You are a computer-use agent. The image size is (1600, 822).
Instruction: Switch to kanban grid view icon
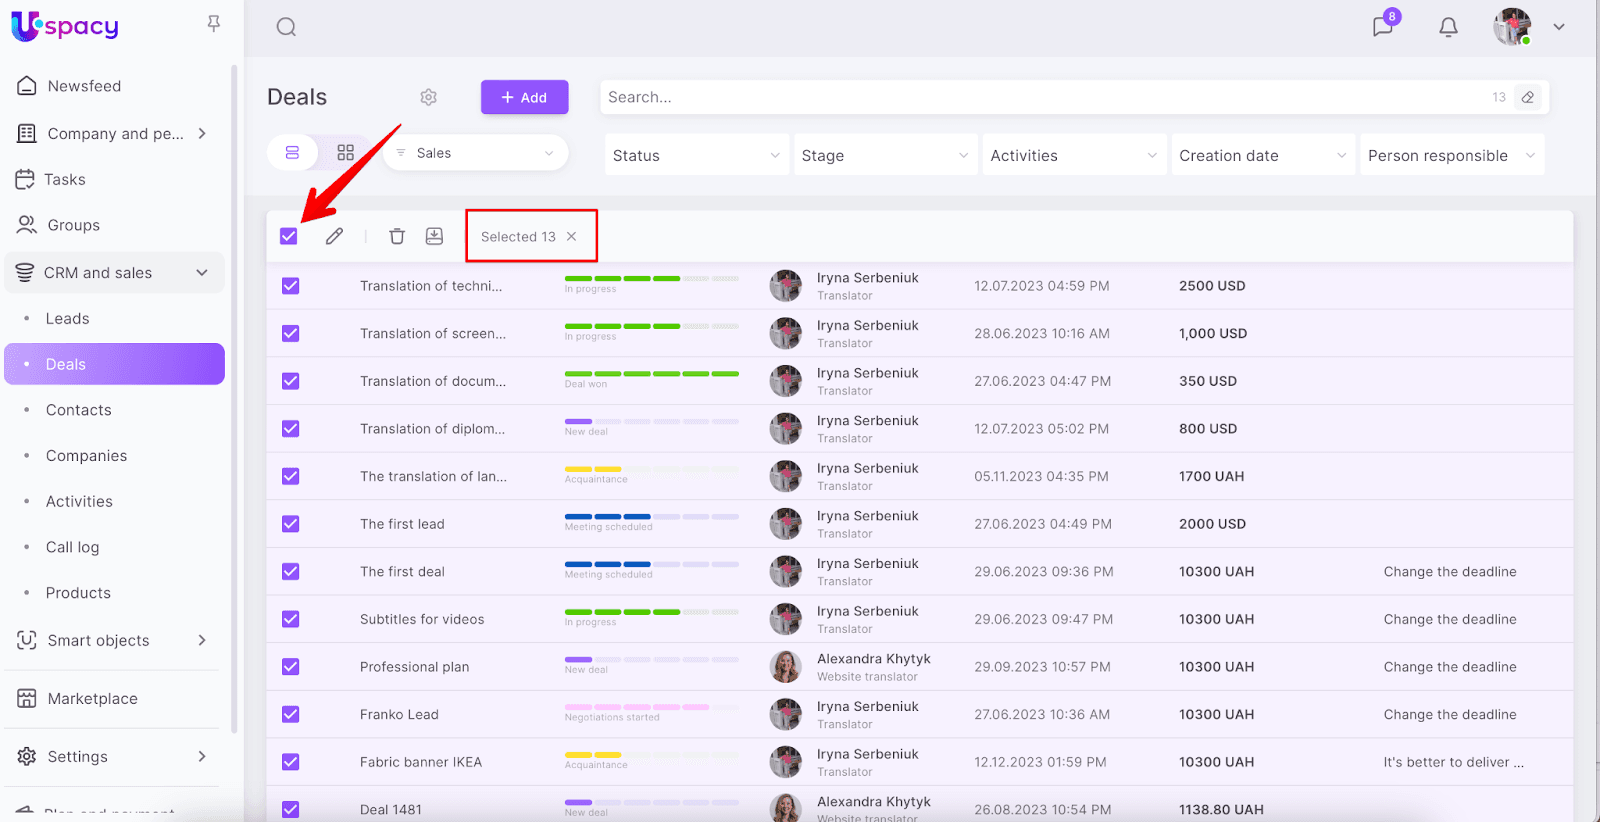click(x=346, y=153)
